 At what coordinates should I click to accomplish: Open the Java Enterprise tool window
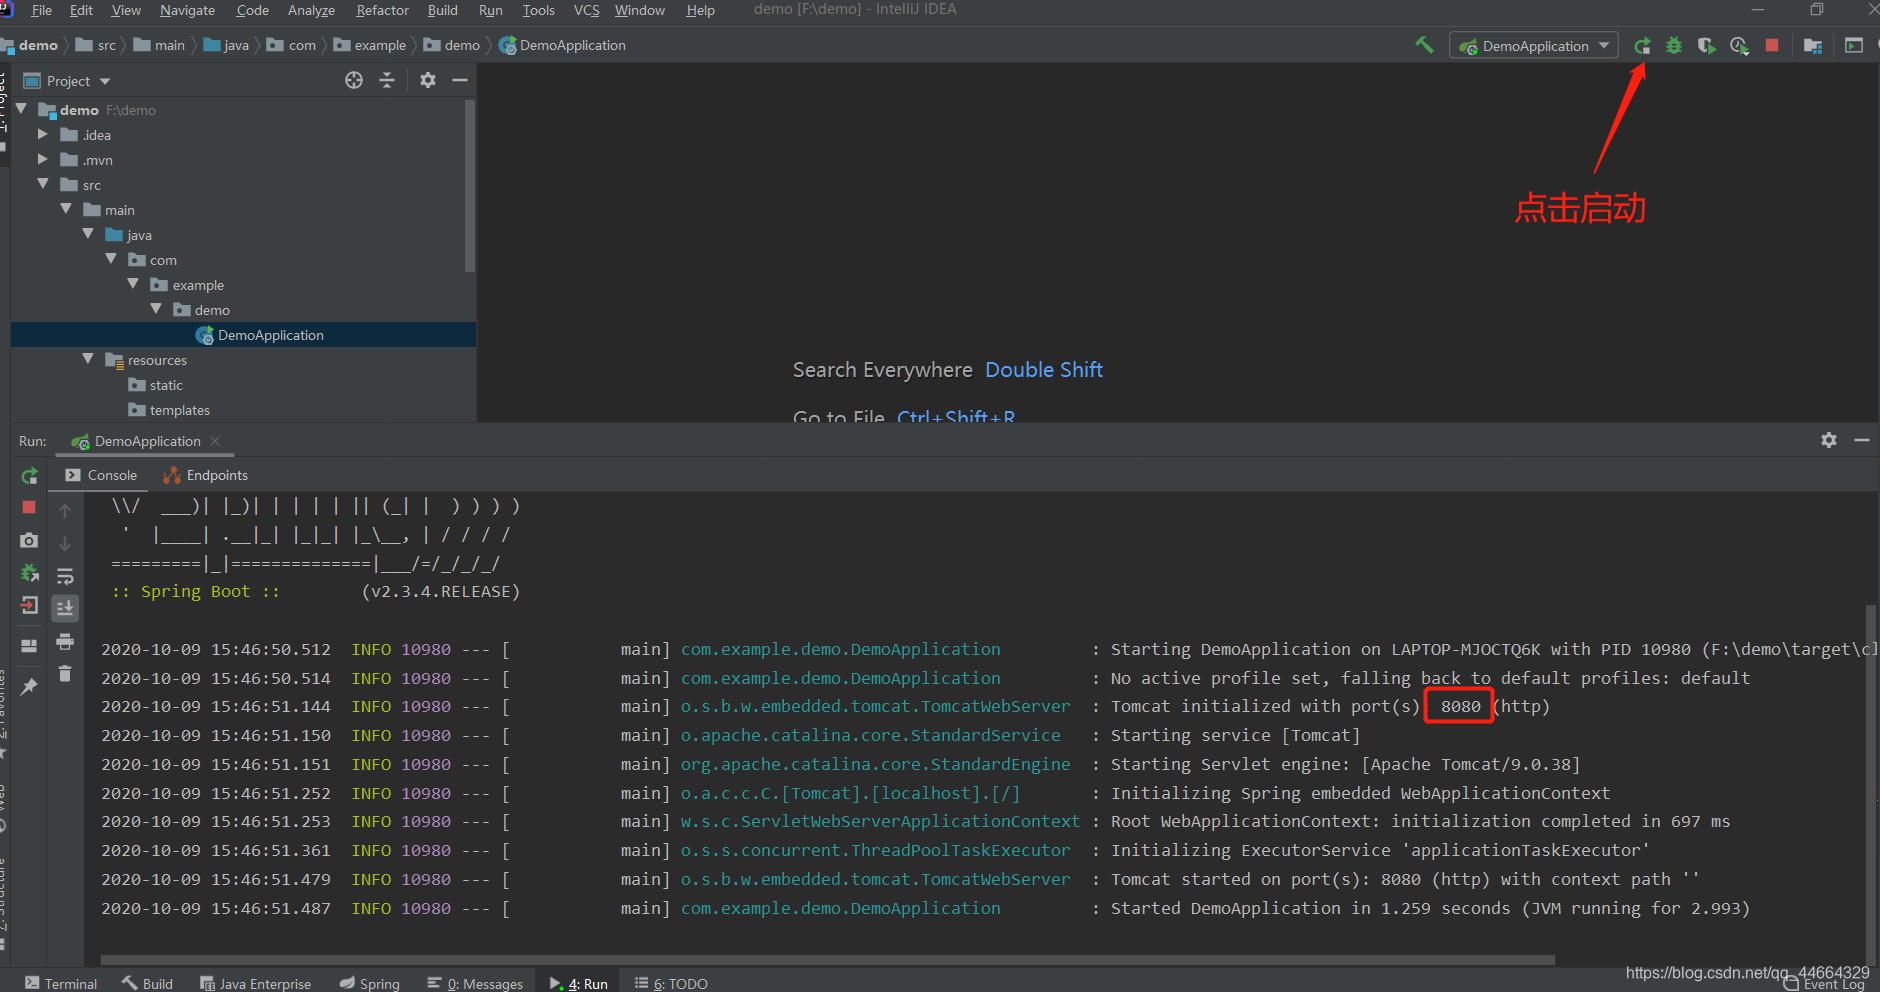[255, 983]
